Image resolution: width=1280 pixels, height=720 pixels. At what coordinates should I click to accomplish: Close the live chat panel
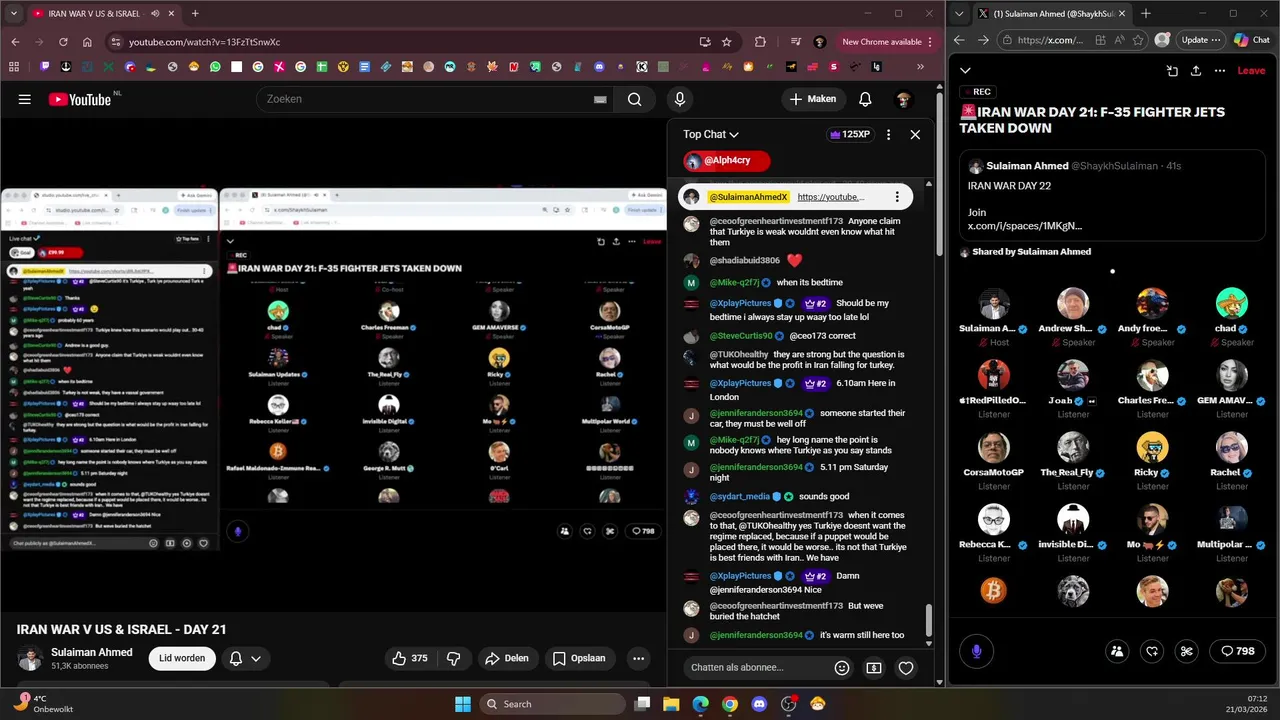[x=915, y=134]
